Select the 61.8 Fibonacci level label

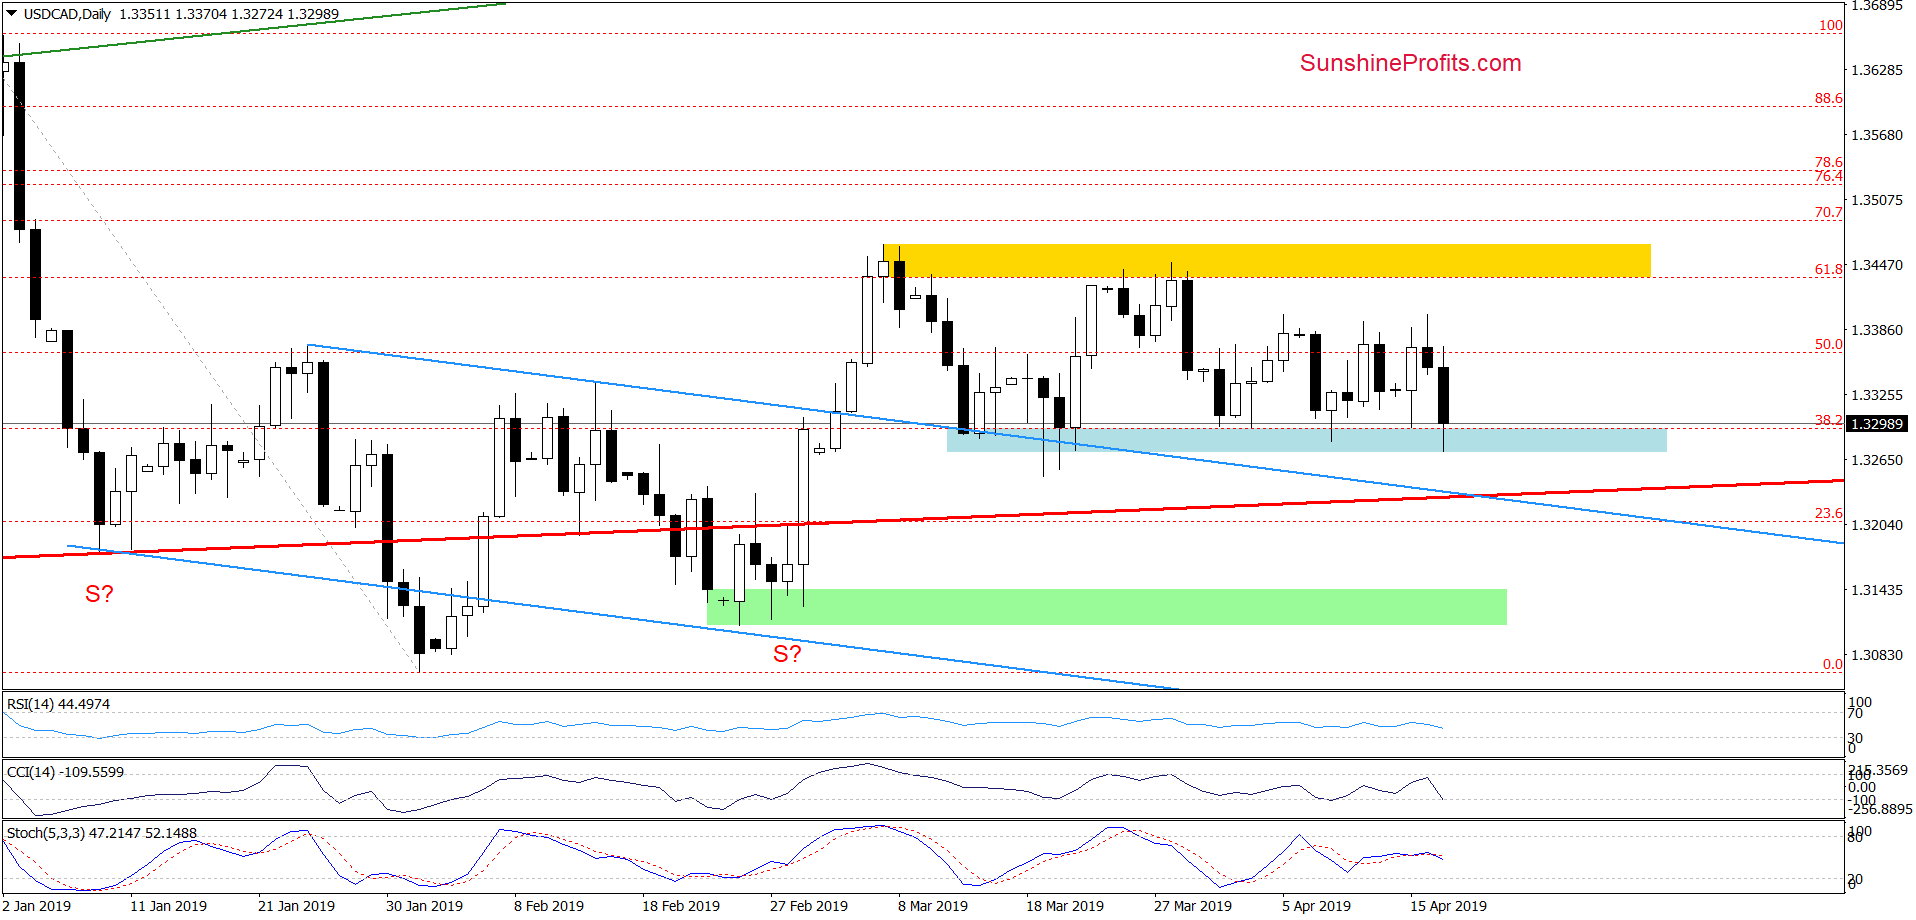[x=1828, y=269]
